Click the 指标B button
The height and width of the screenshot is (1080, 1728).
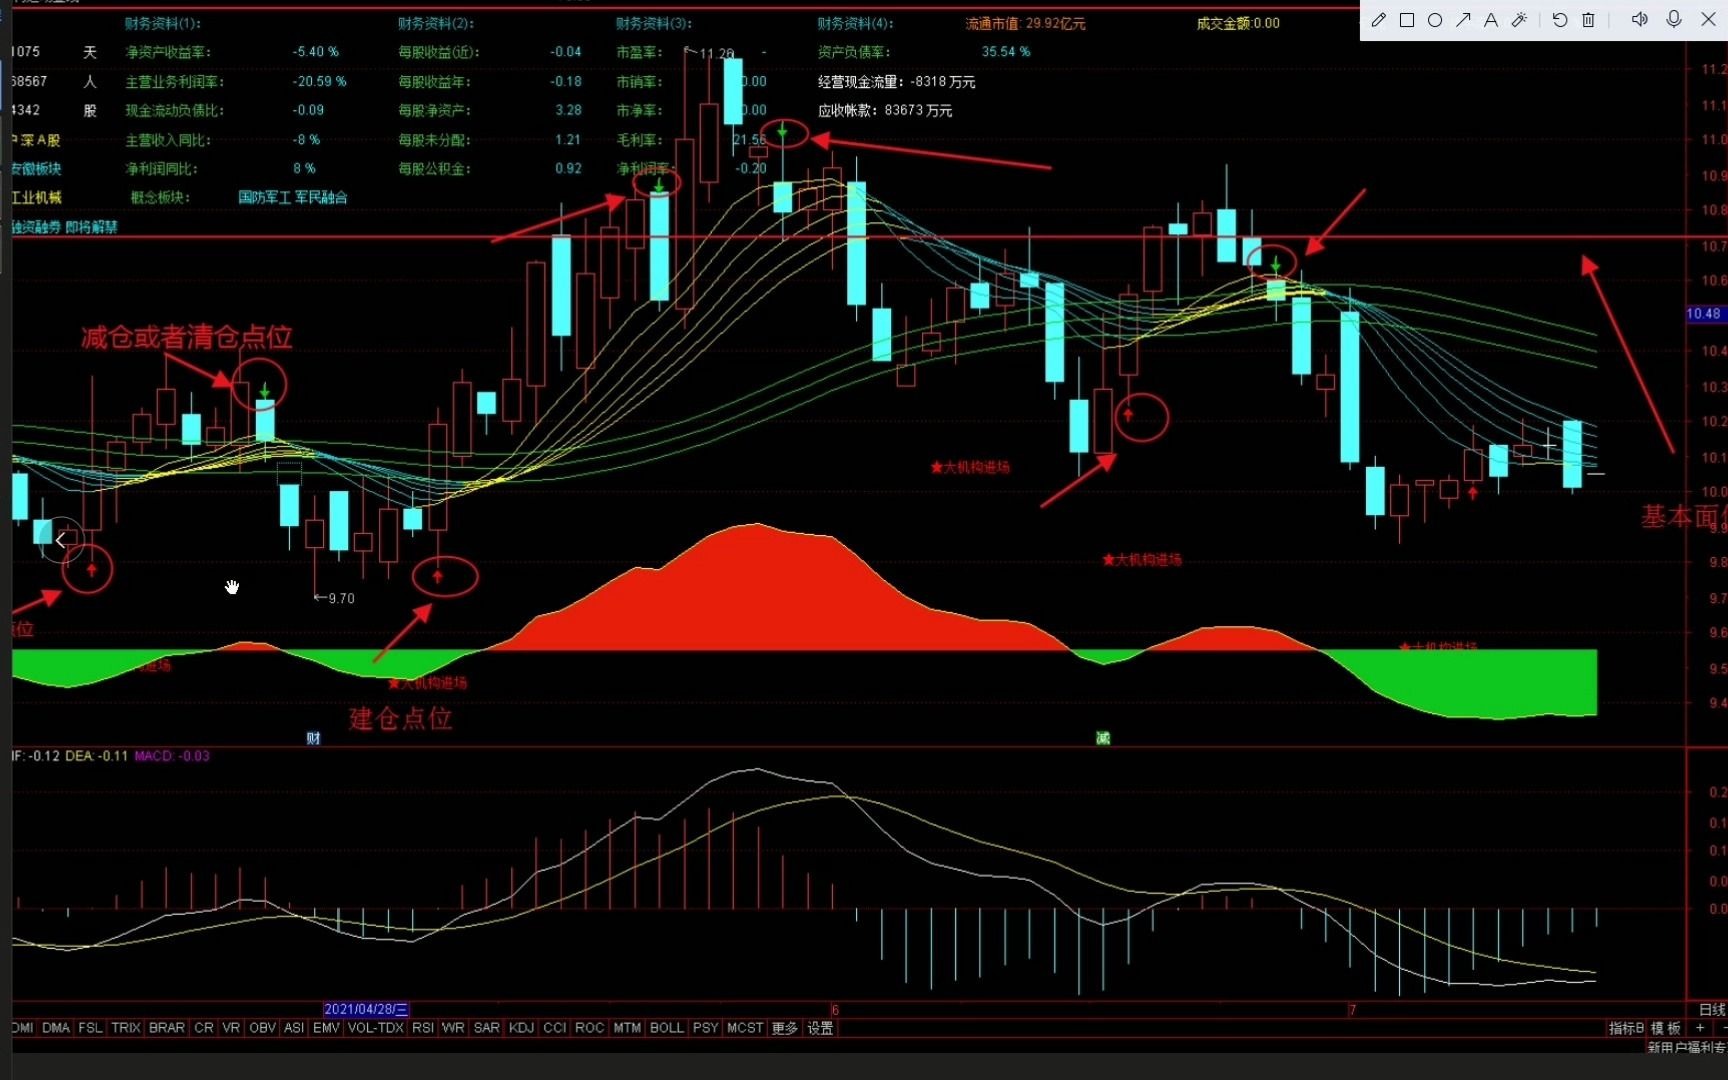1626,1027
